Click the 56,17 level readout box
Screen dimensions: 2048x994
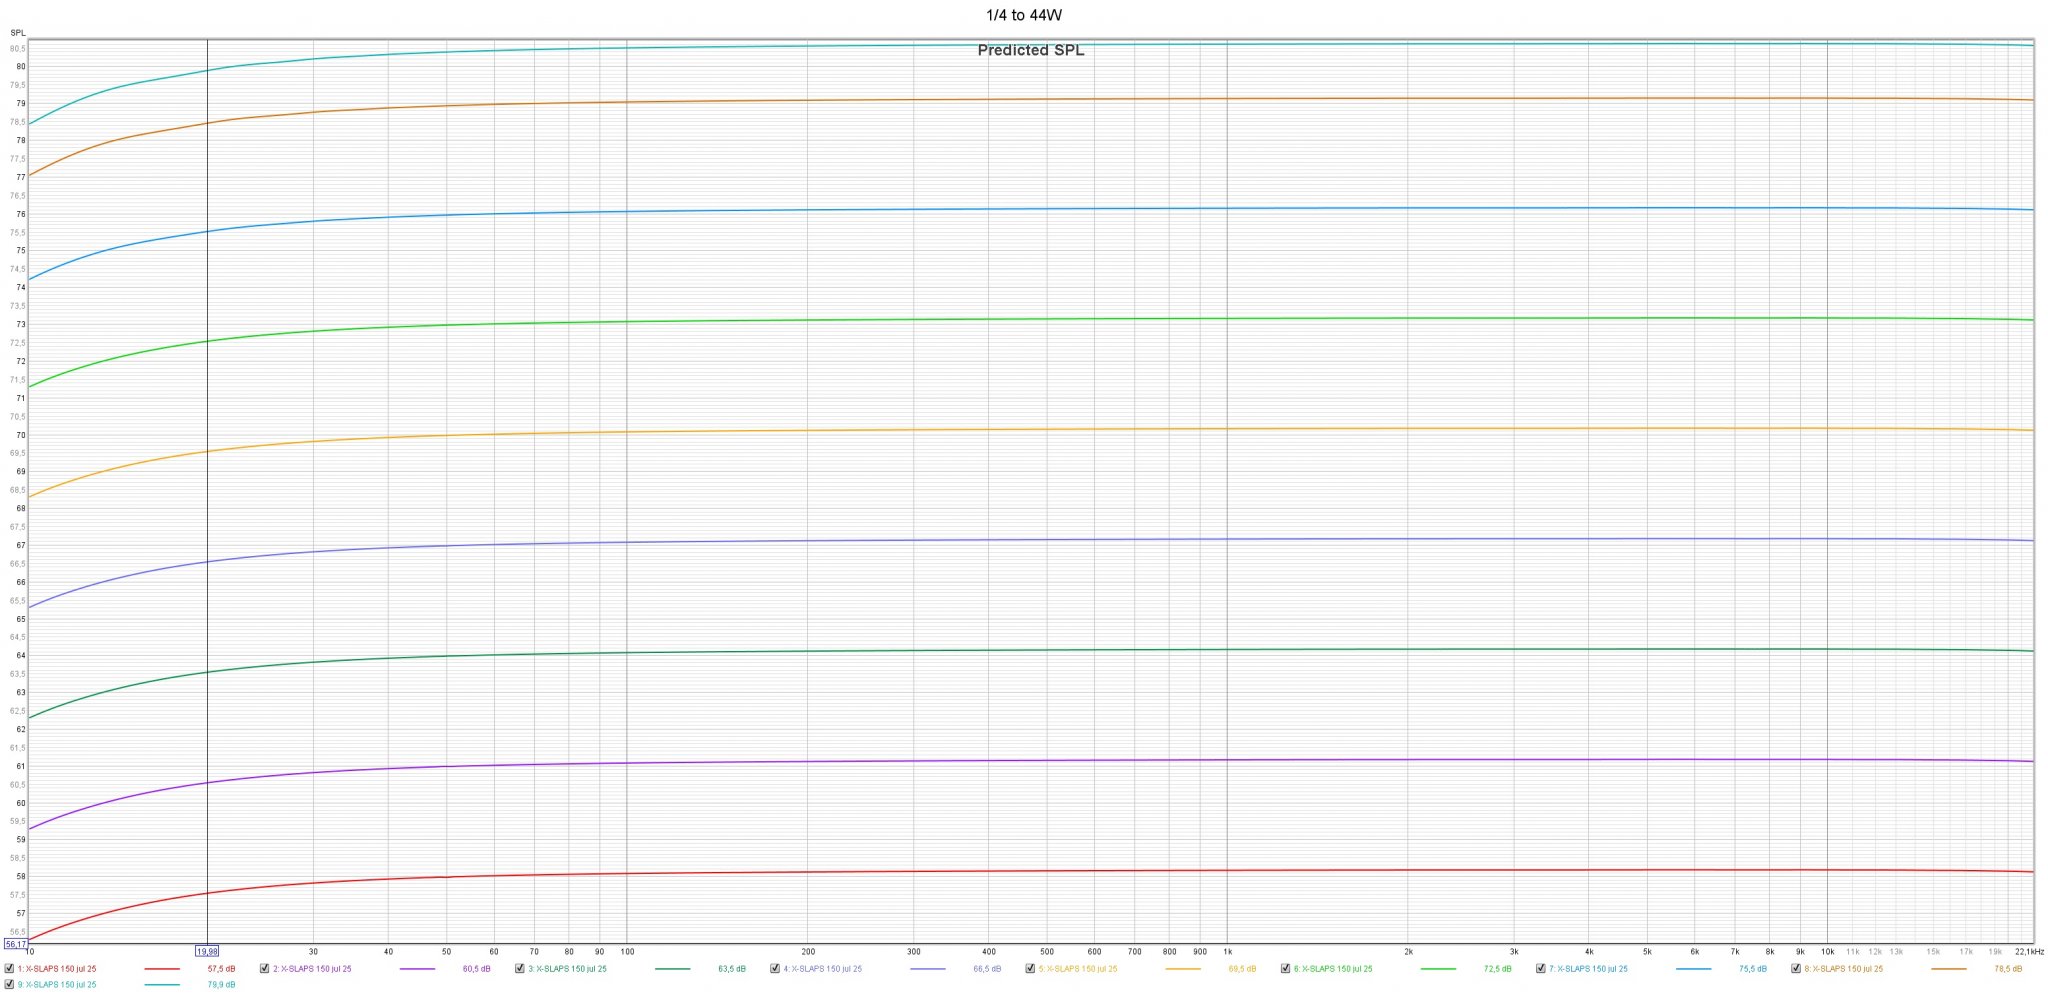click(x=15, y=944)
